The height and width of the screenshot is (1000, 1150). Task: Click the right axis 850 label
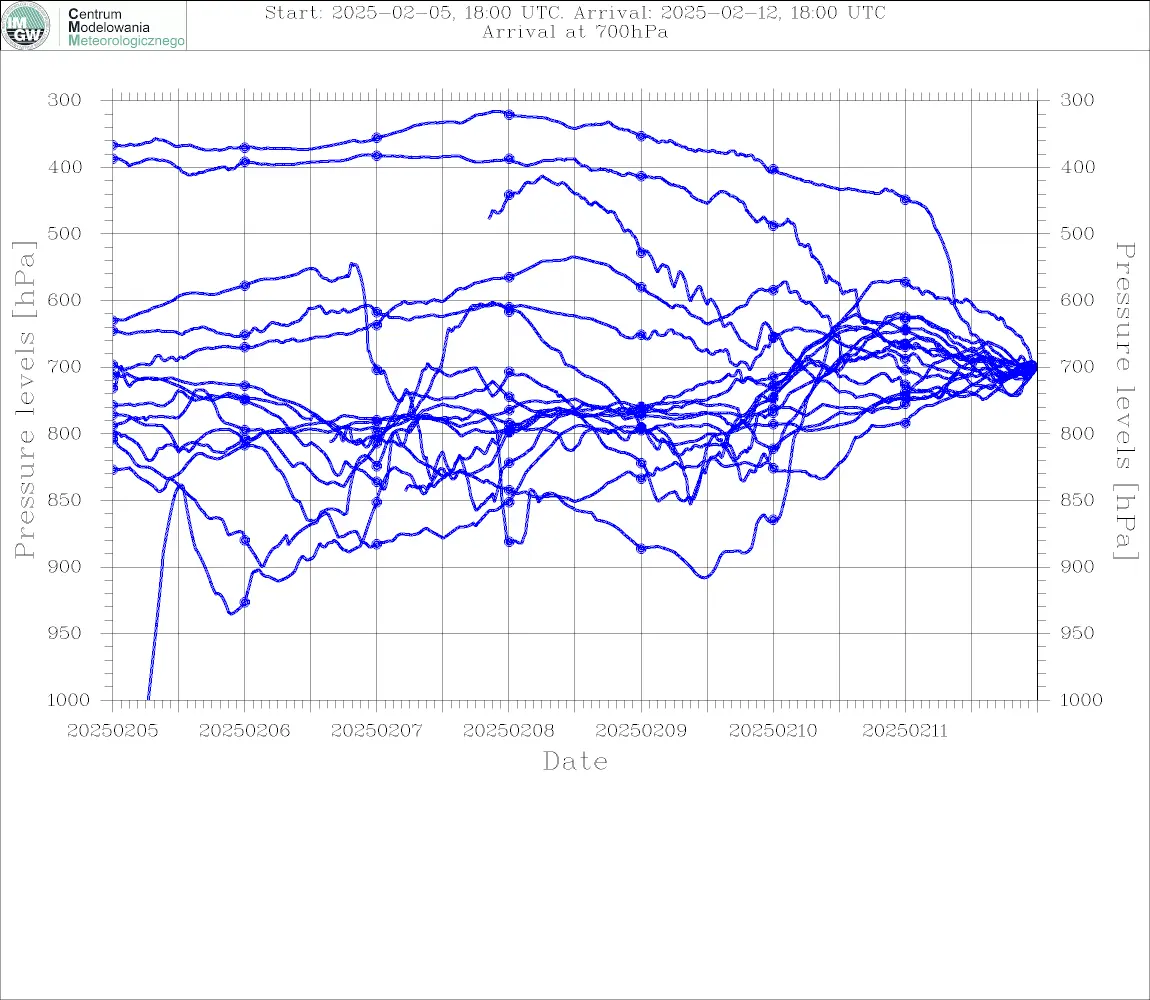coord(1077,500)
